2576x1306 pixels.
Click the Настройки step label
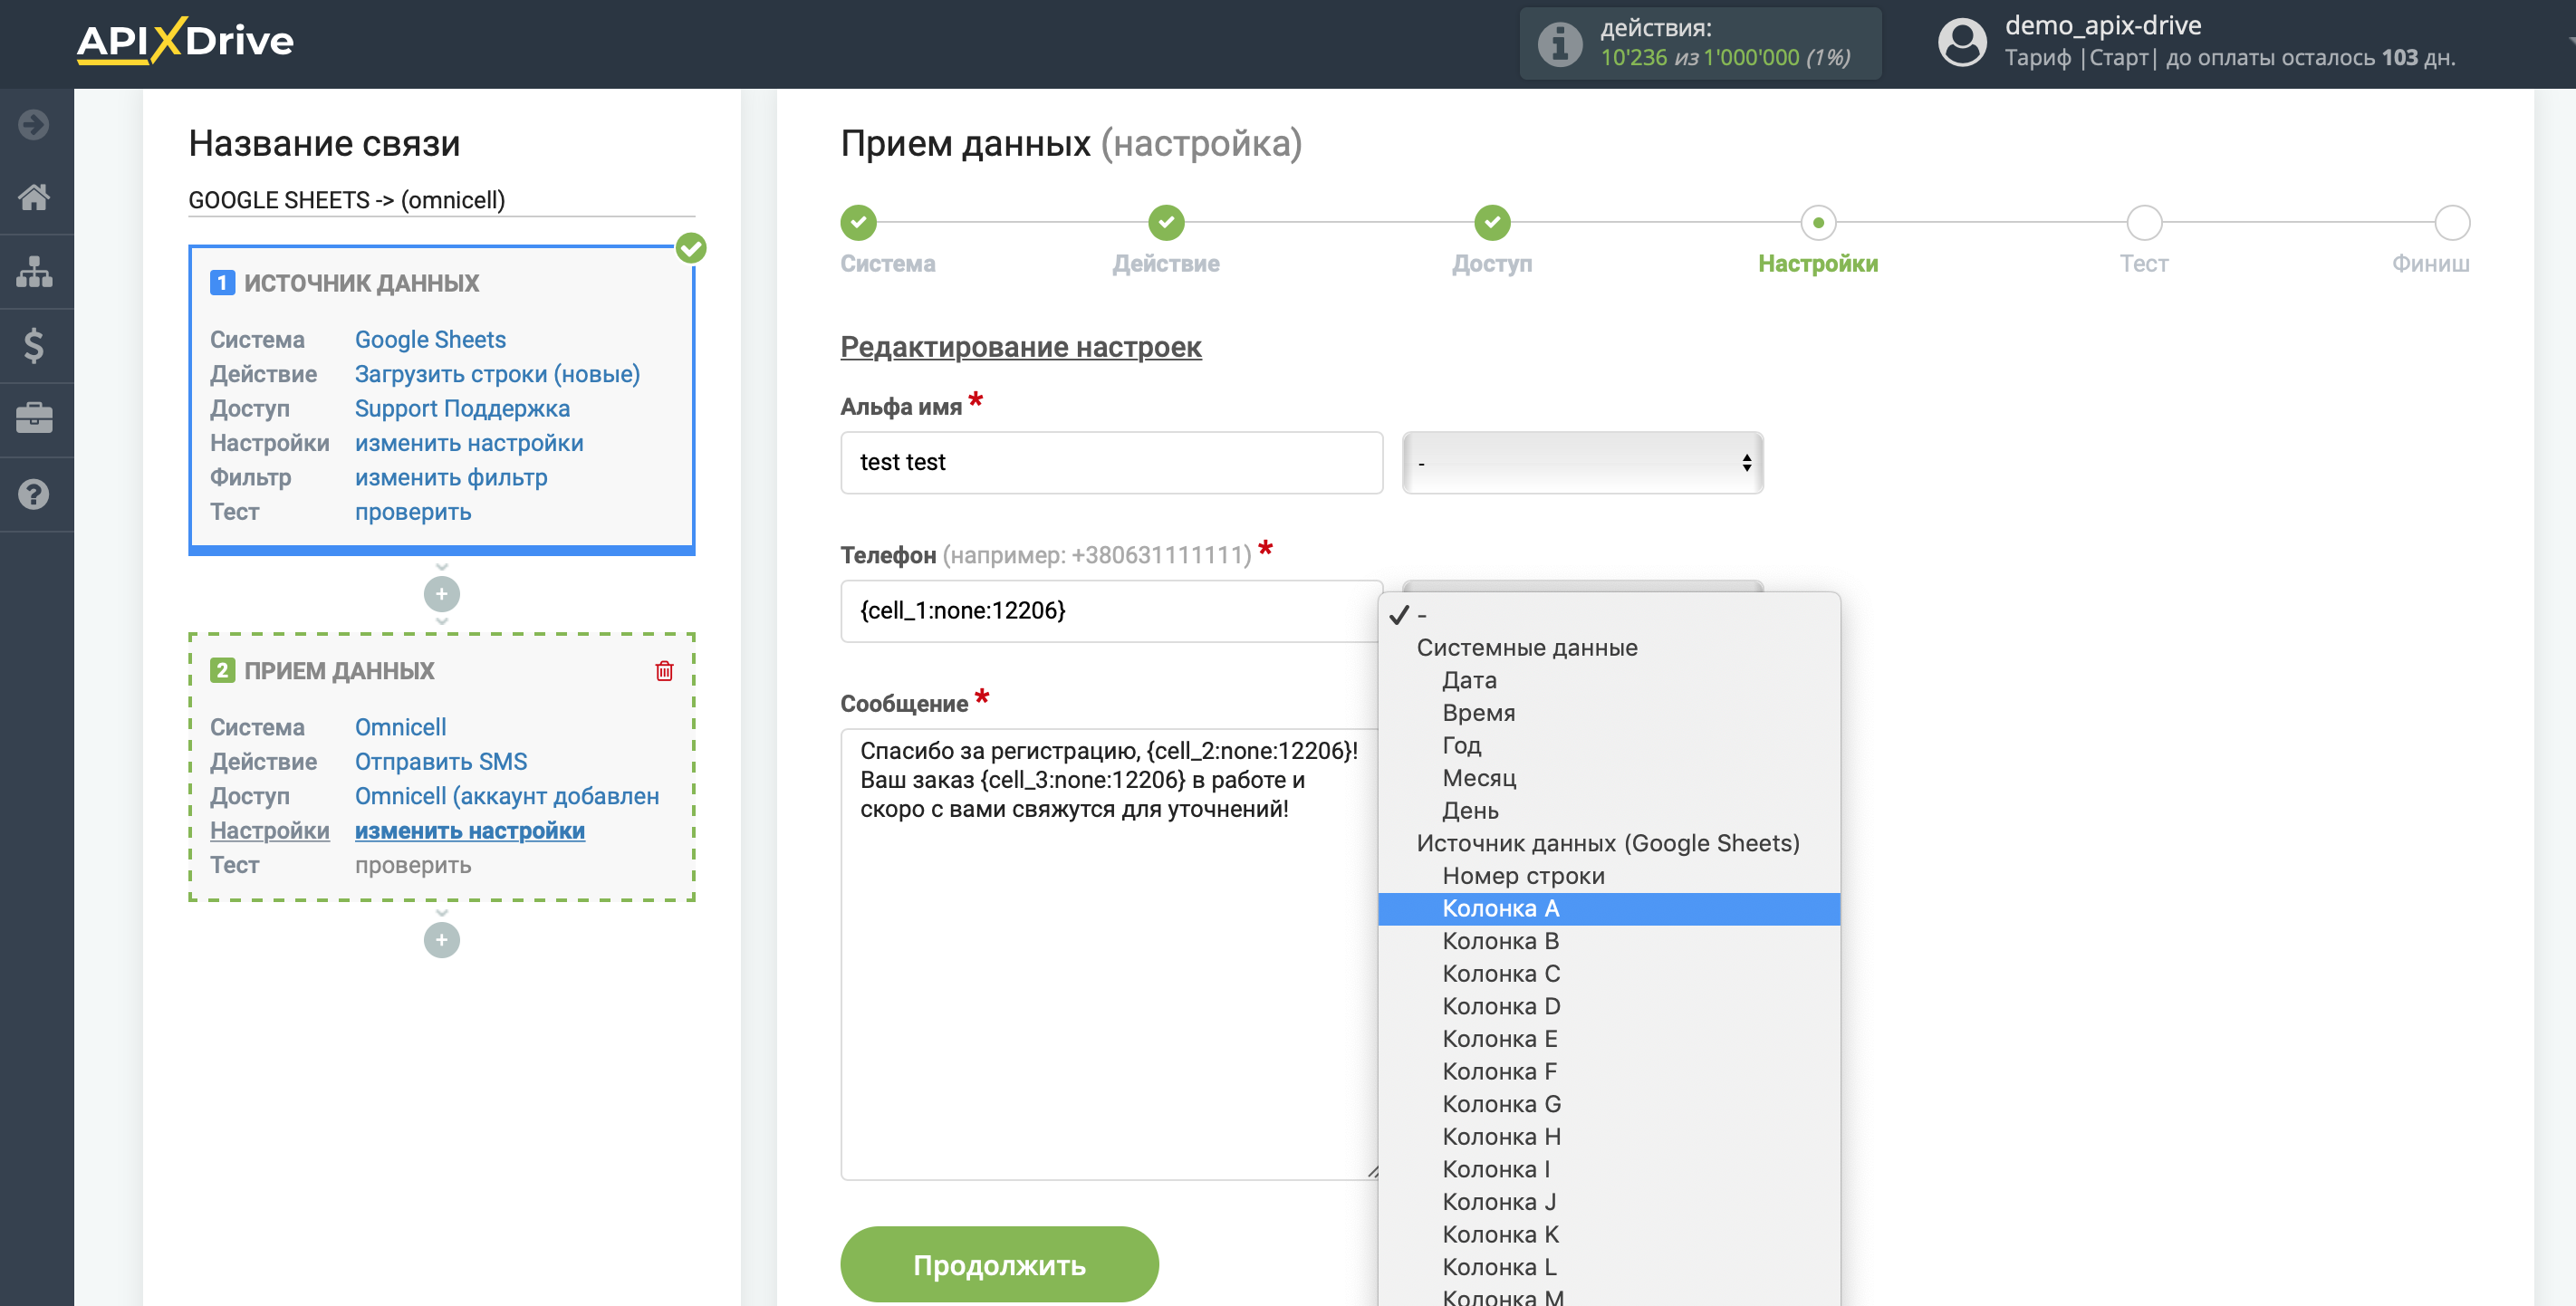click(1818, 264)
